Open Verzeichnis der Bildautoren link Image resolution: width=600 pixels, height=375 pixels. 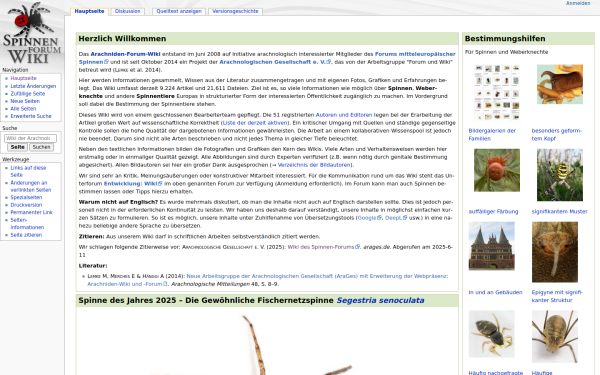click(314, 165)
